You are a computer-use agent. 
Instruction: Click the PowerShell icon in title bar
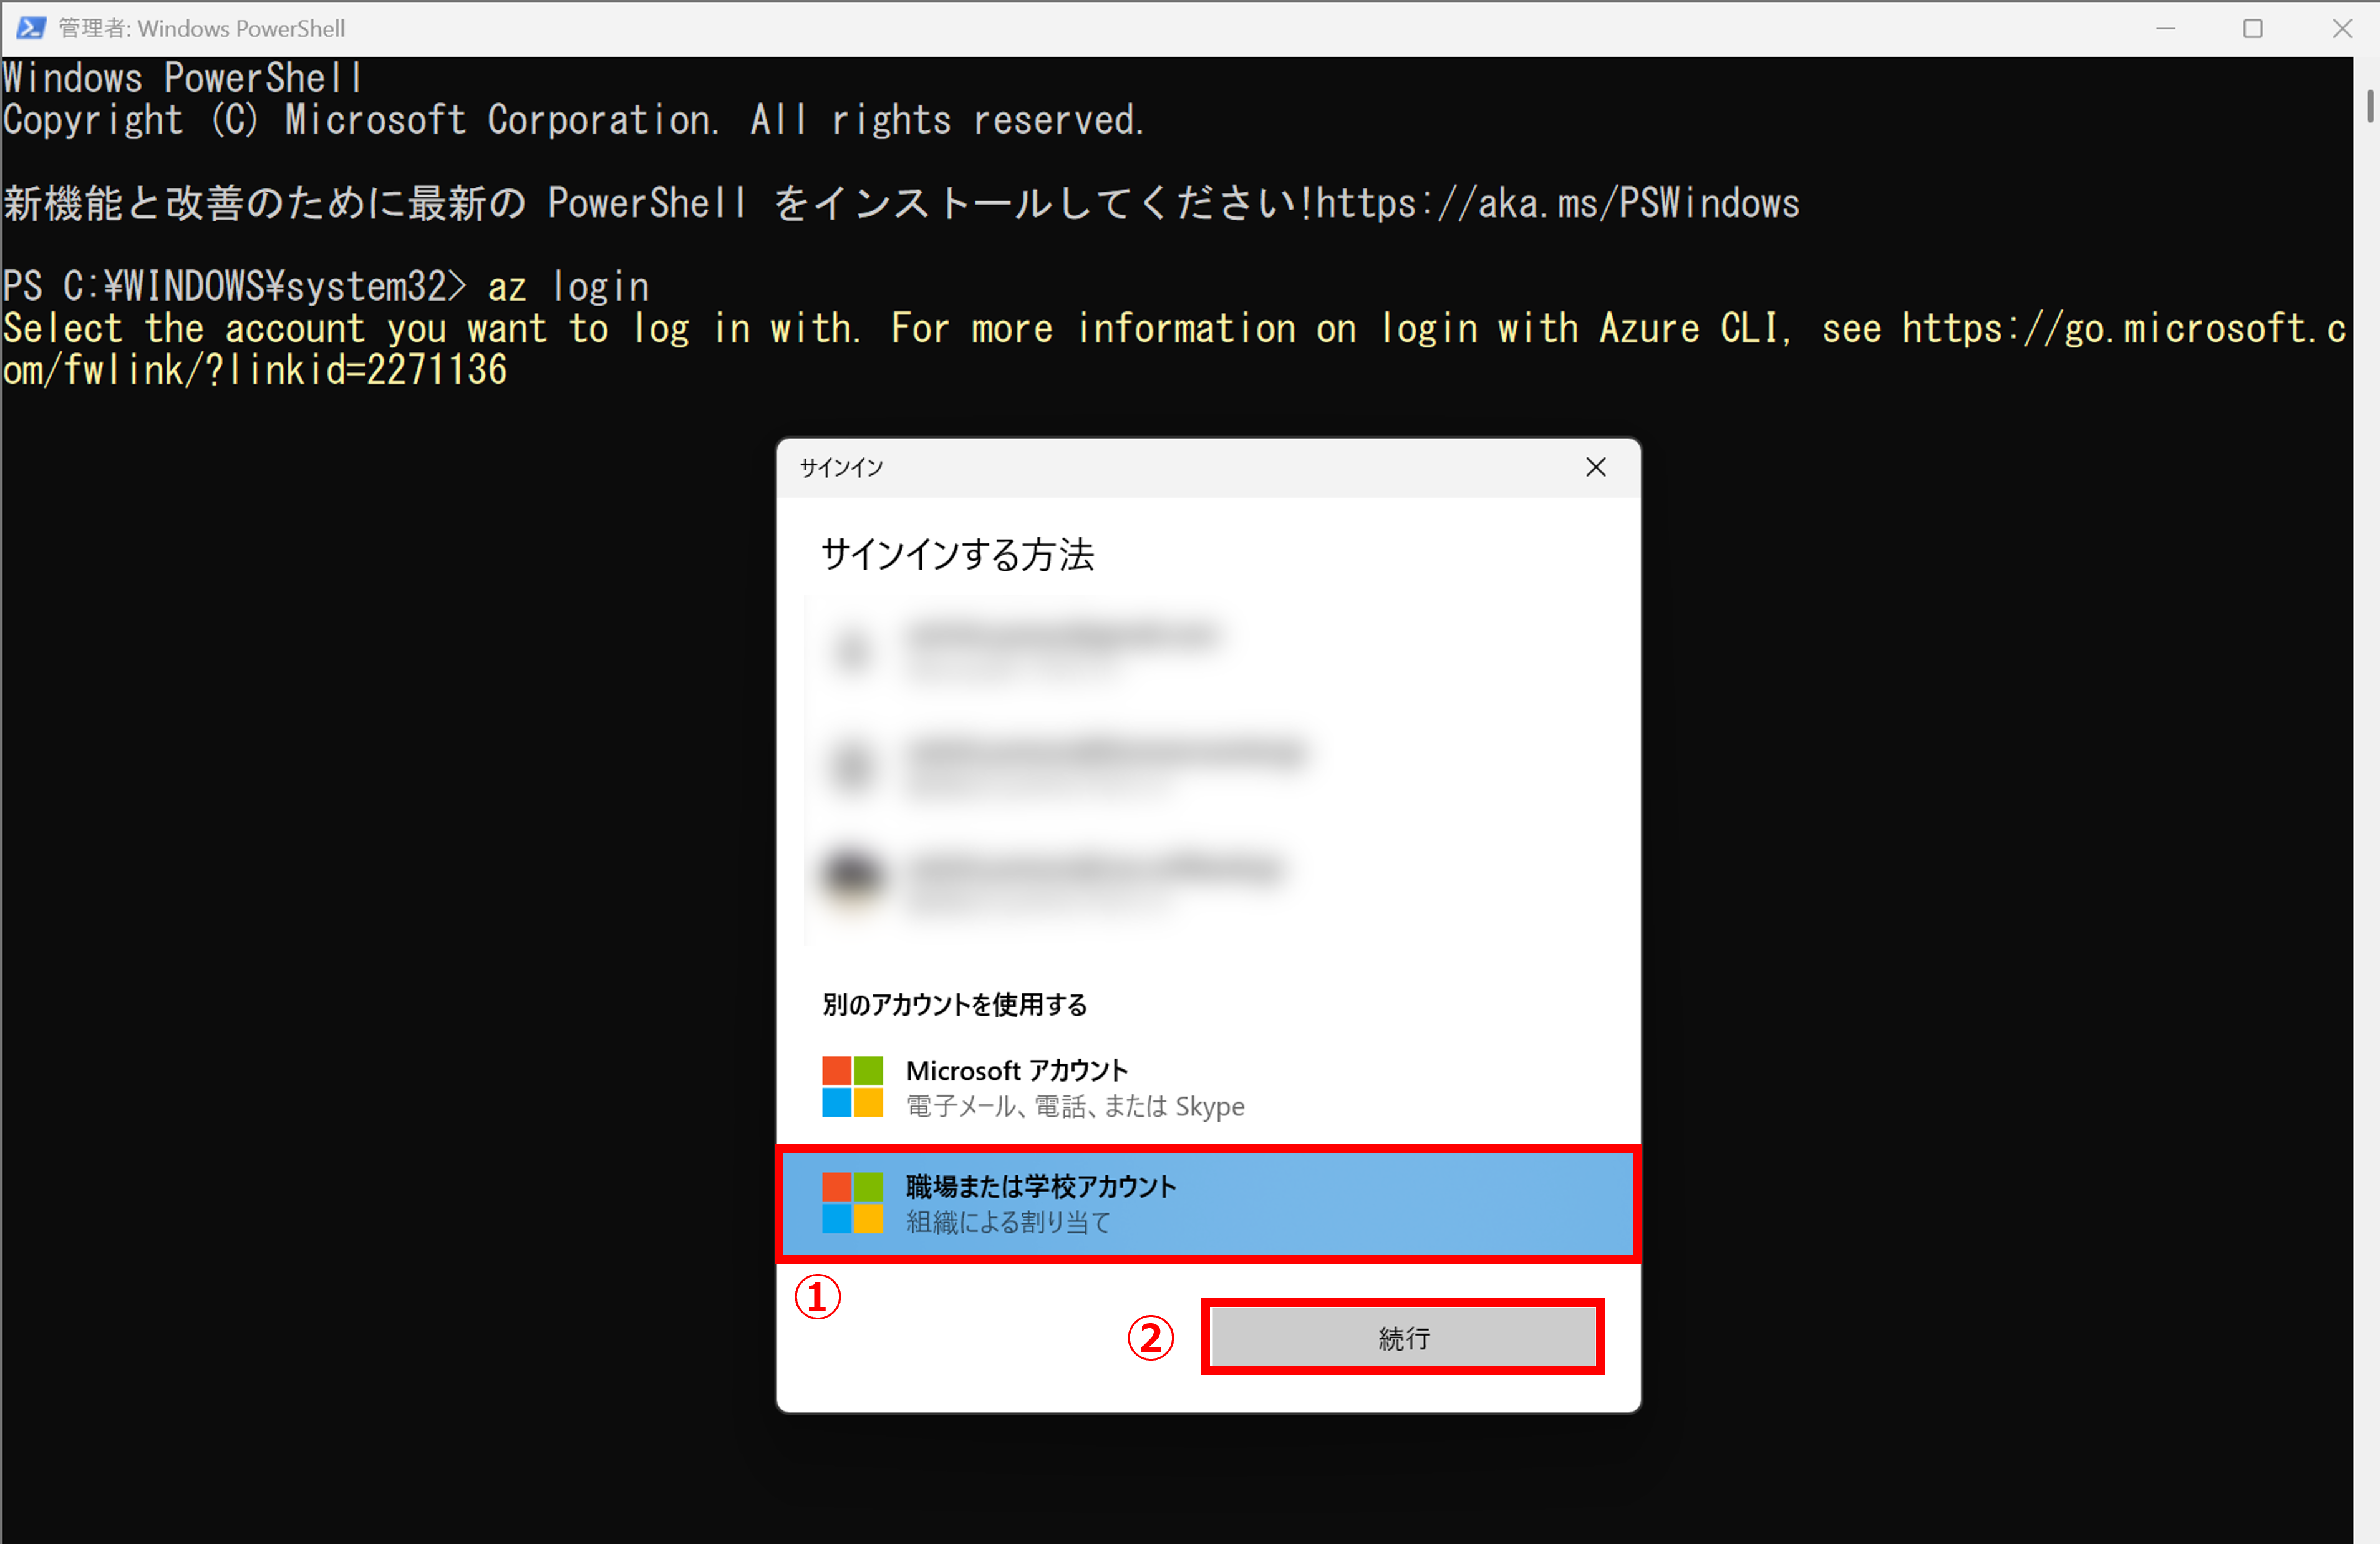point(30,28)
